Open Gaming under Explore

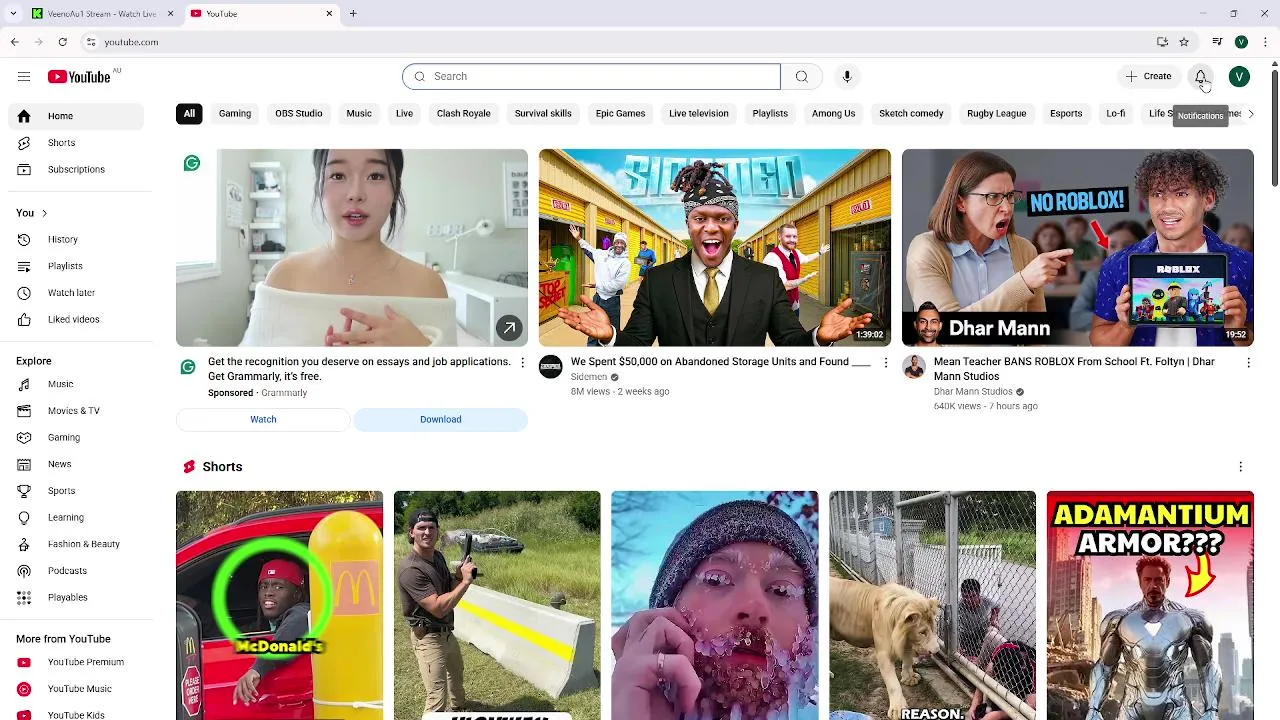pos(76,437)
